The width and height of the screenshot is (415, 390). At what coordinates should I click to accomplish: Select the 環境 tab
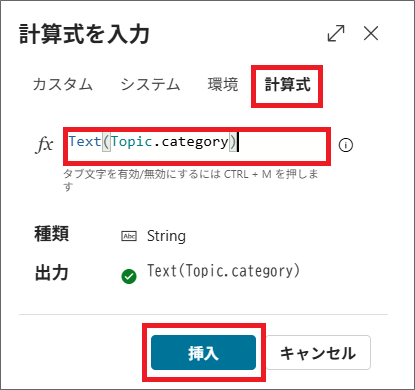(223, 84)
